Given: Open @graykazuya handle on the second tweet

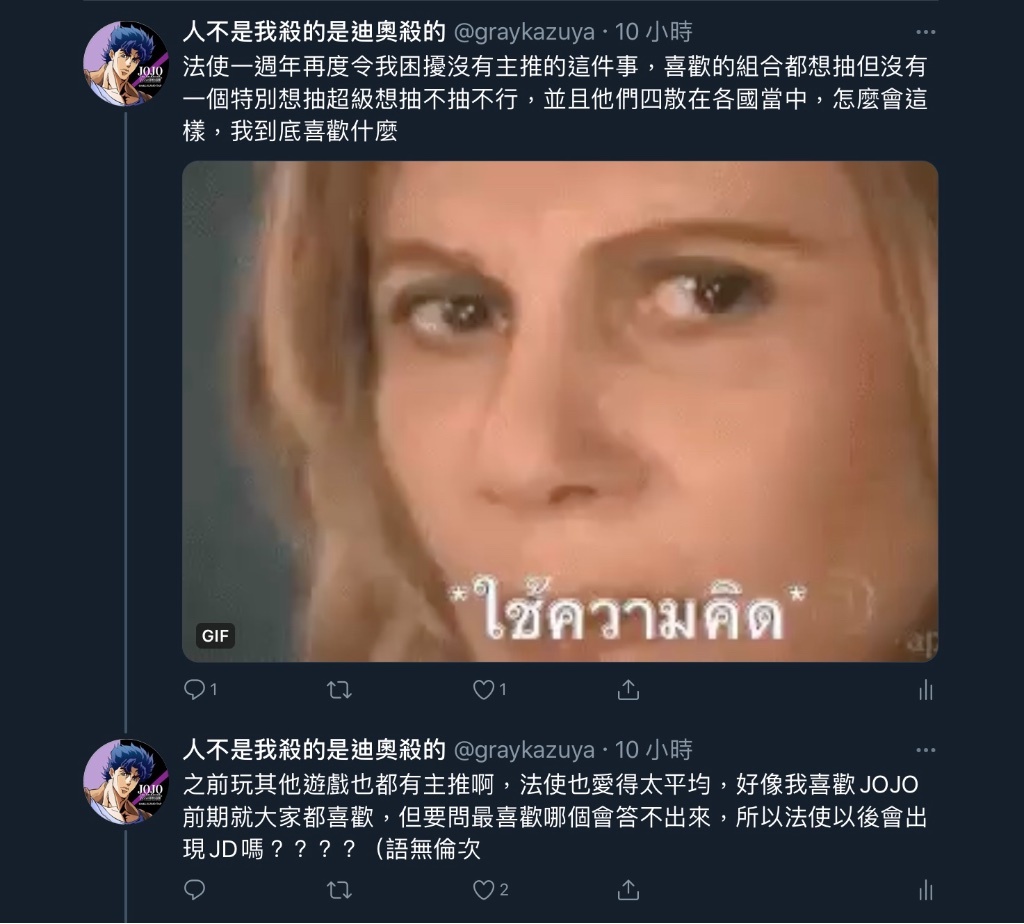Looking at the screenshot, I should (x=524, y=750).
